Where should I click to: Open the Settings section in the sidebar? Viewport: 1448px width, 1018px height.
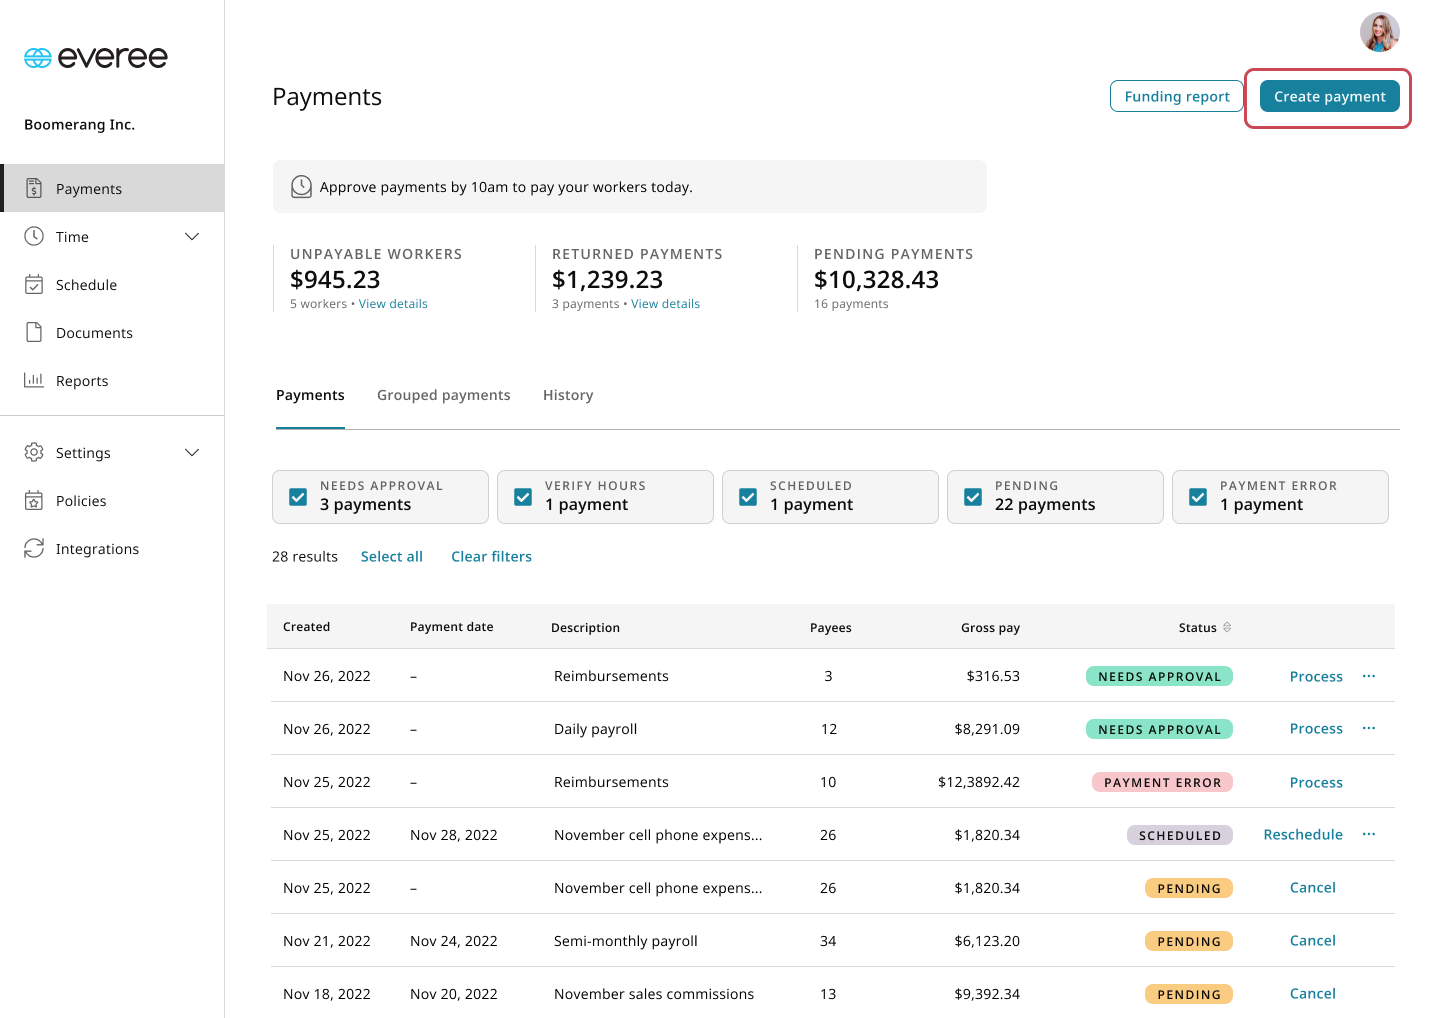(83, 452)
